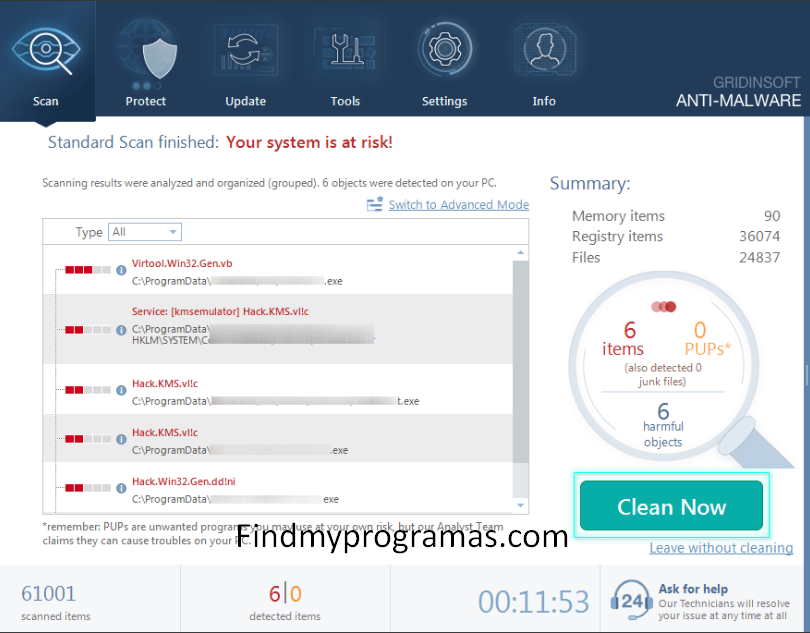Toggle the info icon for Hack.Win32.Gen.dd!ni
The height and width of the screenshot is (633, 810).
tap(121, 487)
